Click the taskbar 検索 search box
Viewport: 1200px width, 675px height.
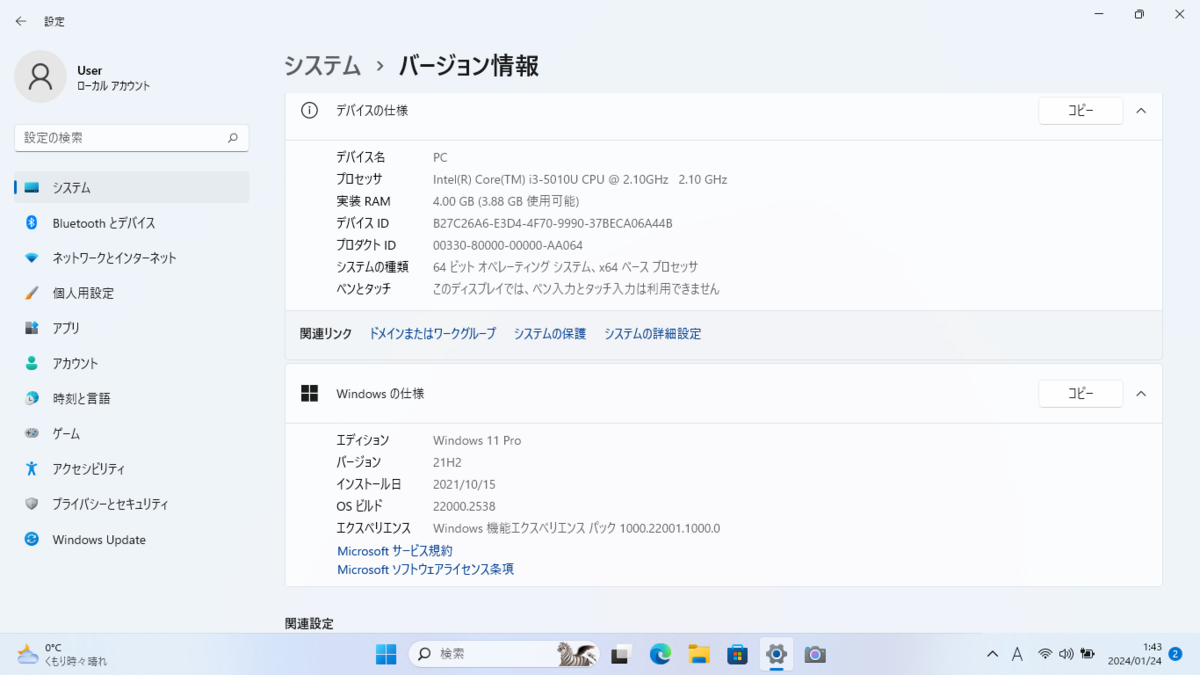[x=504, y=654]
